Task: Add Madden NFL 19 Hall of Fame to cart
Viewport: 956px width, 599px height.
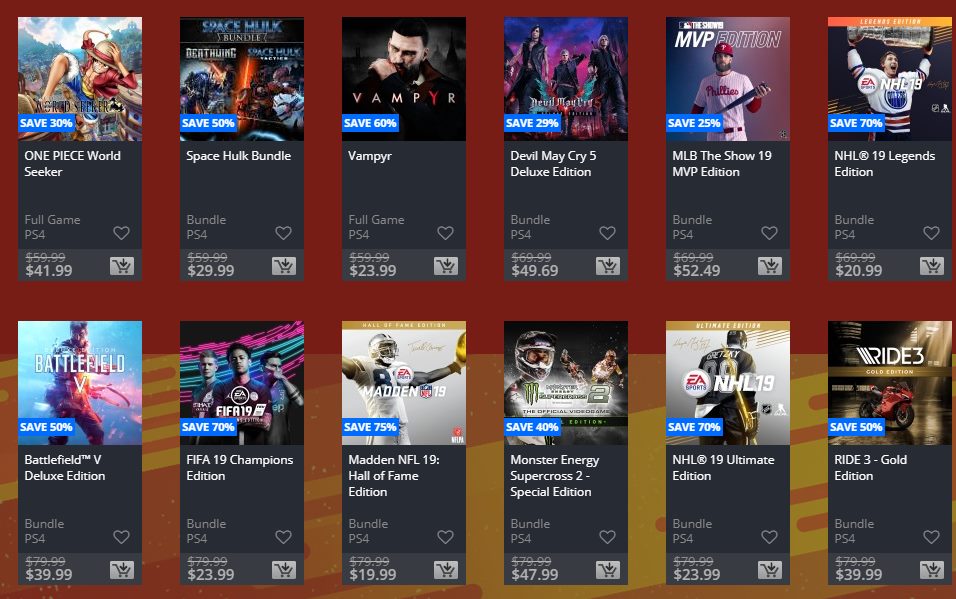Action: [446, 570]
